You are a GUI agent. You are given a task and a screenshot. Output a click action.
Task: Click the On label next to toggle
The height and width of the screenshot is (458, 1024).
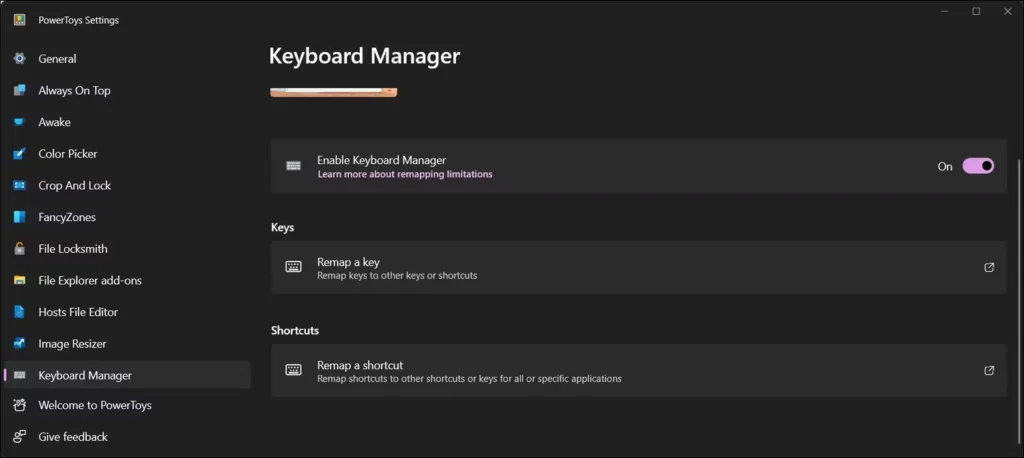point(945,167)
